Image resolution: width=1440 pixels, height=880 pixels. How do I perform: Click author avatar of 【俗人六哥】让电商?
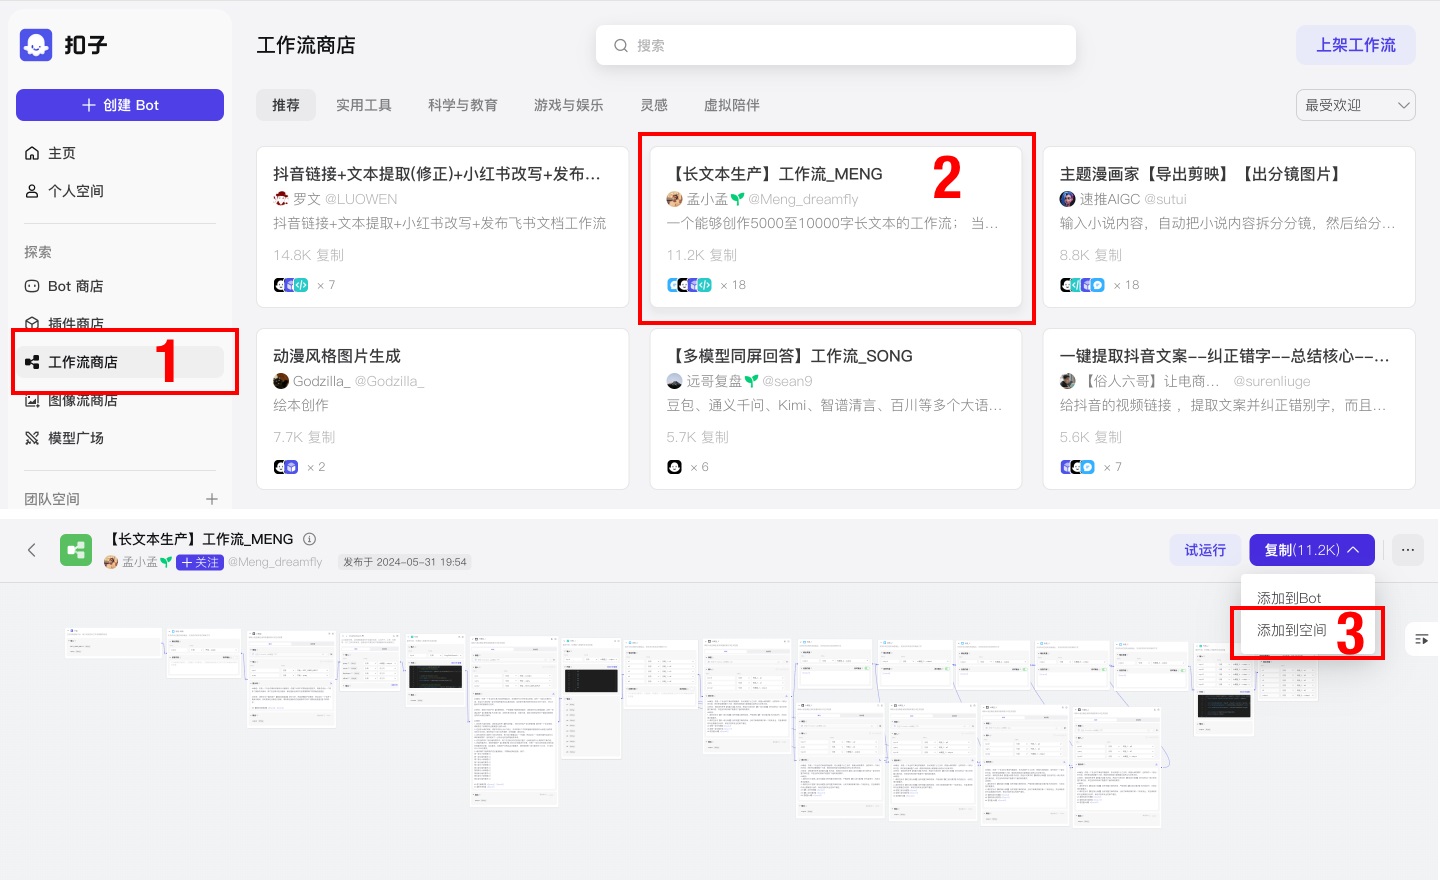[1068, 381]
